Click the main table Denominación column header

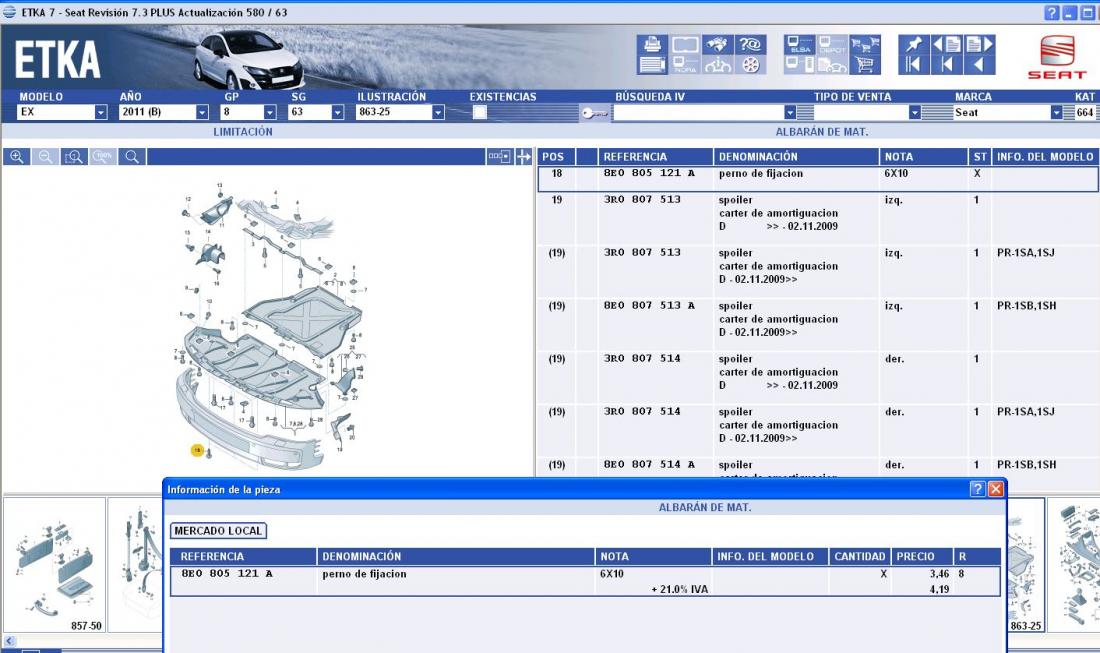(x=796, y=156)
